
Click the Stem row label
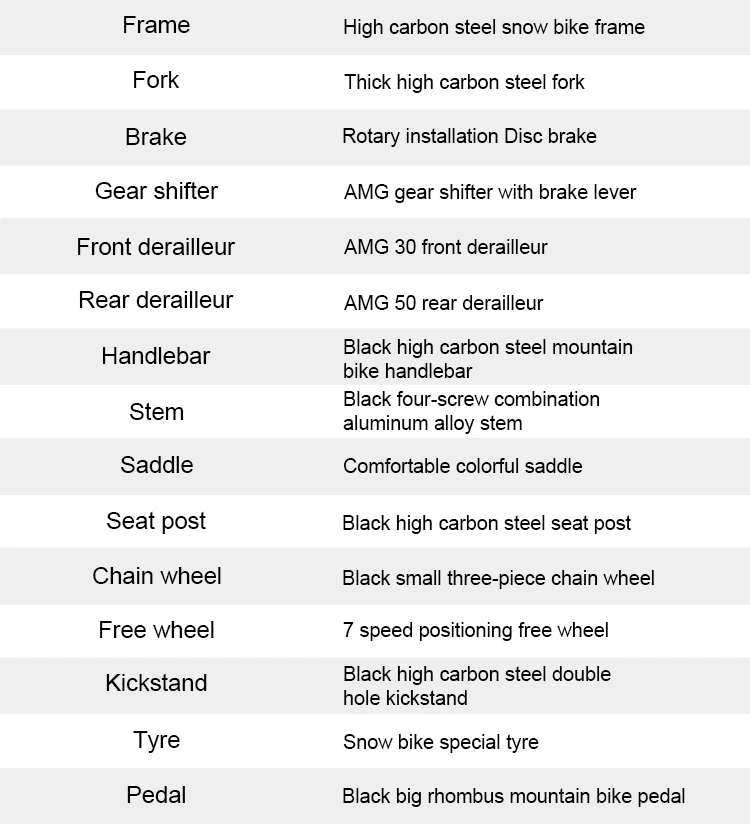point(157,411)
